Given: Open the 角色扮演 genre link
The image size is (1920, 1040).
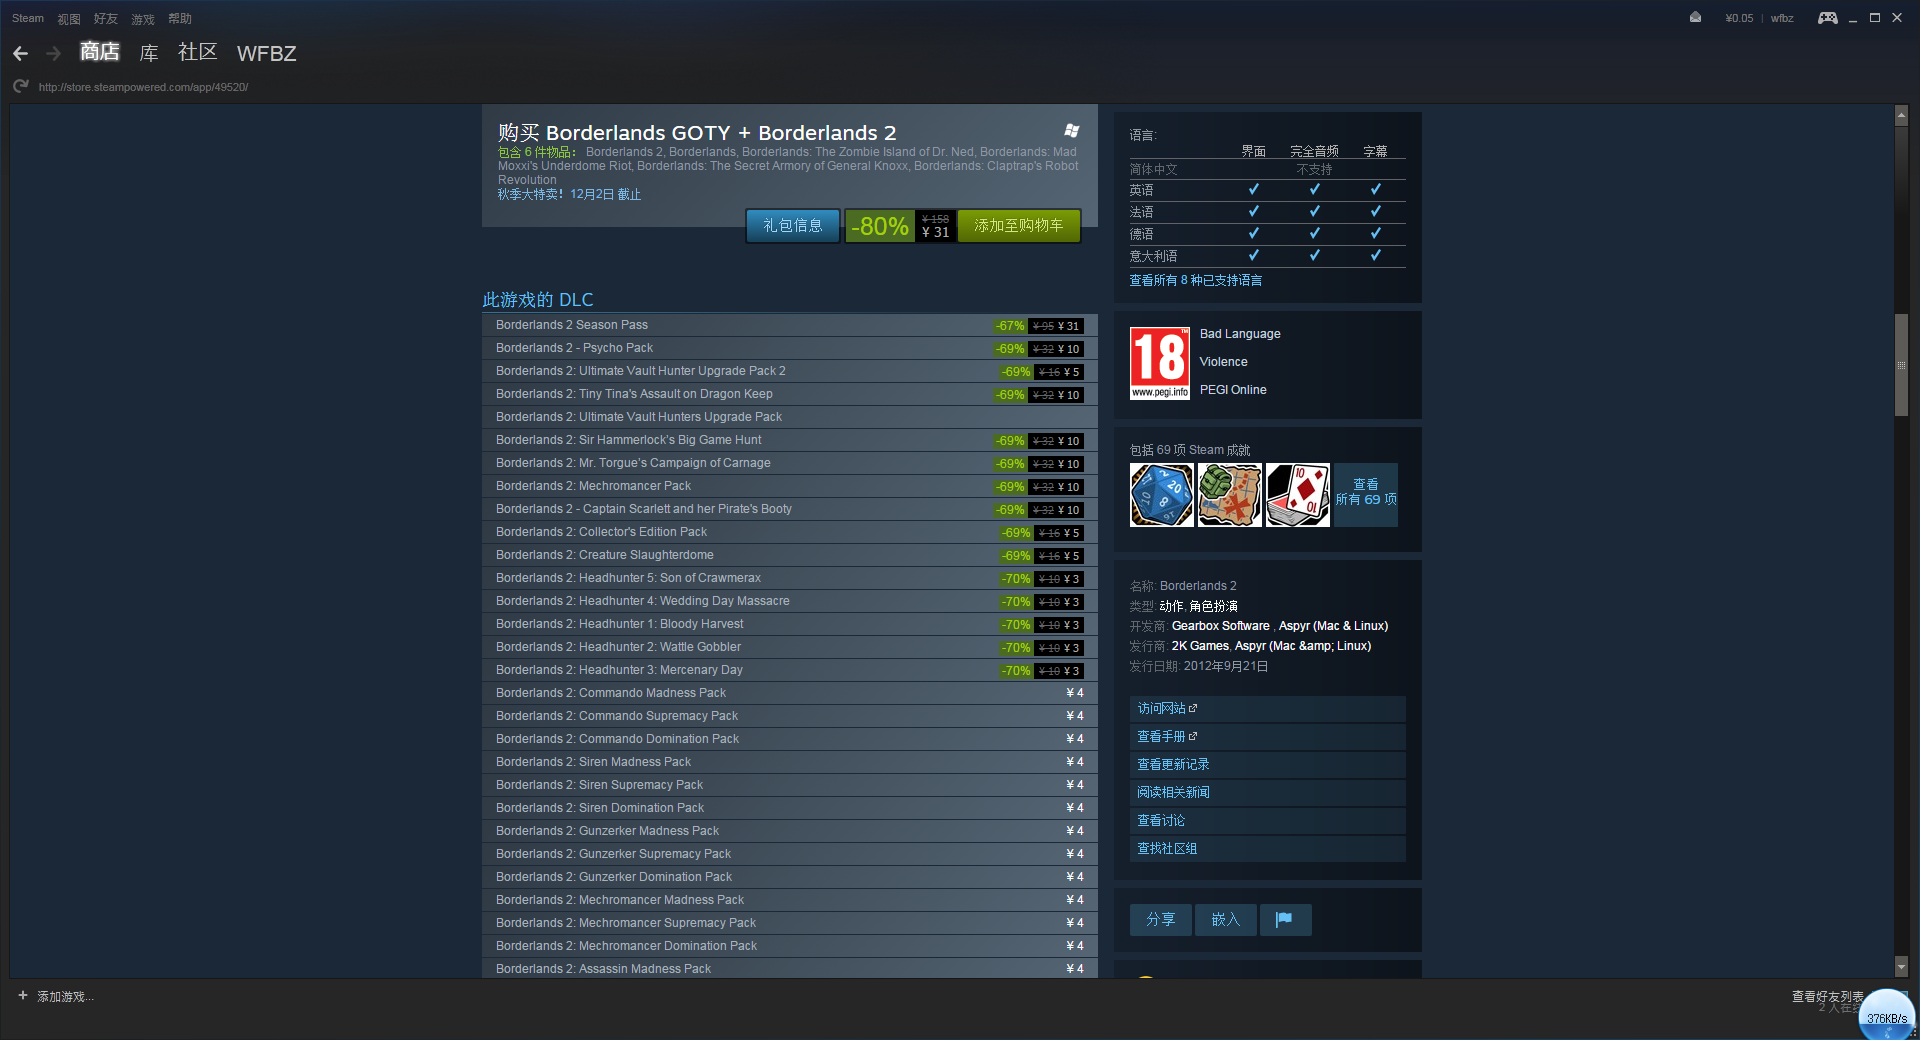Looking at the screenshot, I should (x=1214, y=606).
